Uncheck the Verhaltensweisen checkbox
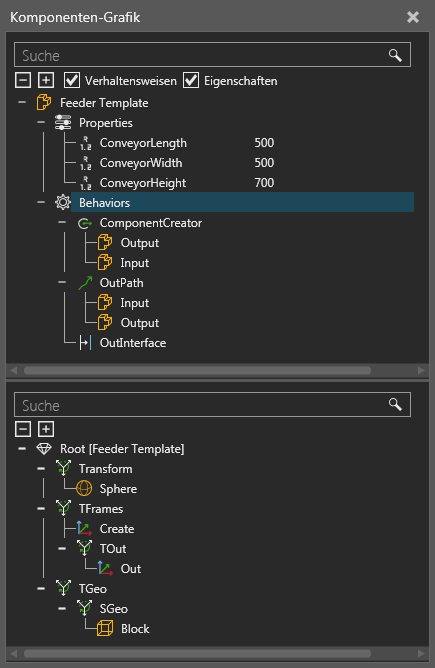The image size is (435, 668). [x=72, y=80]
